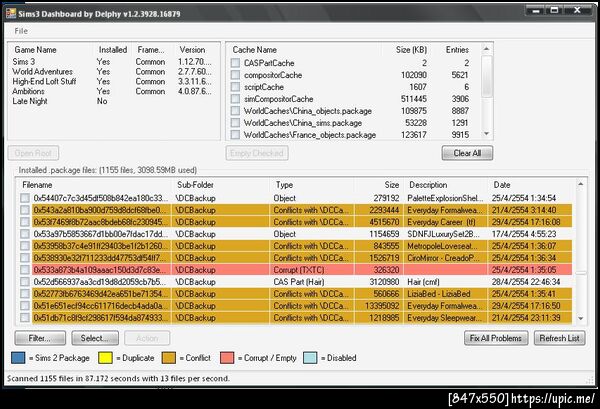Select the High-End Loft Stuff row
Viewport: 600px width, 409px height.
(113, 81)
